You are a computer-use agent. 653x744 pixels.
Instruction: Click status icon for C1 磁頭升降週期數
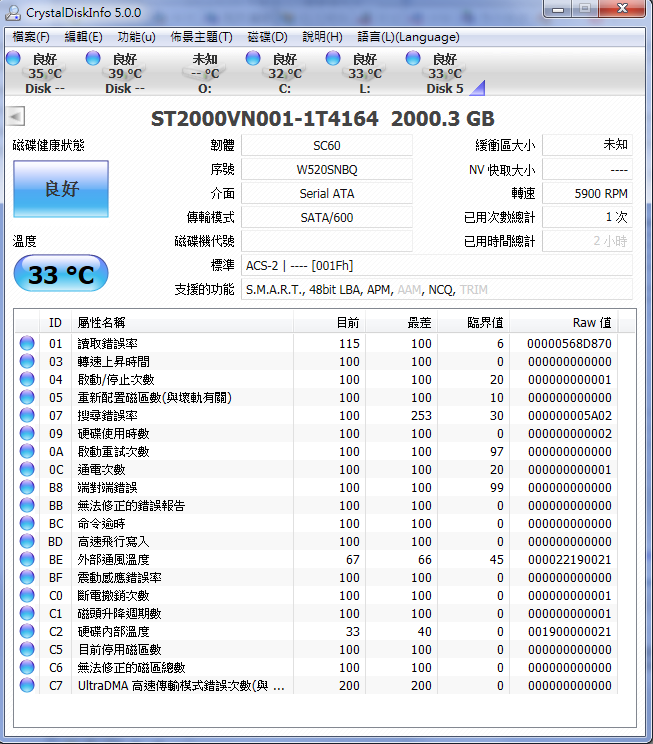click(27, 614)
